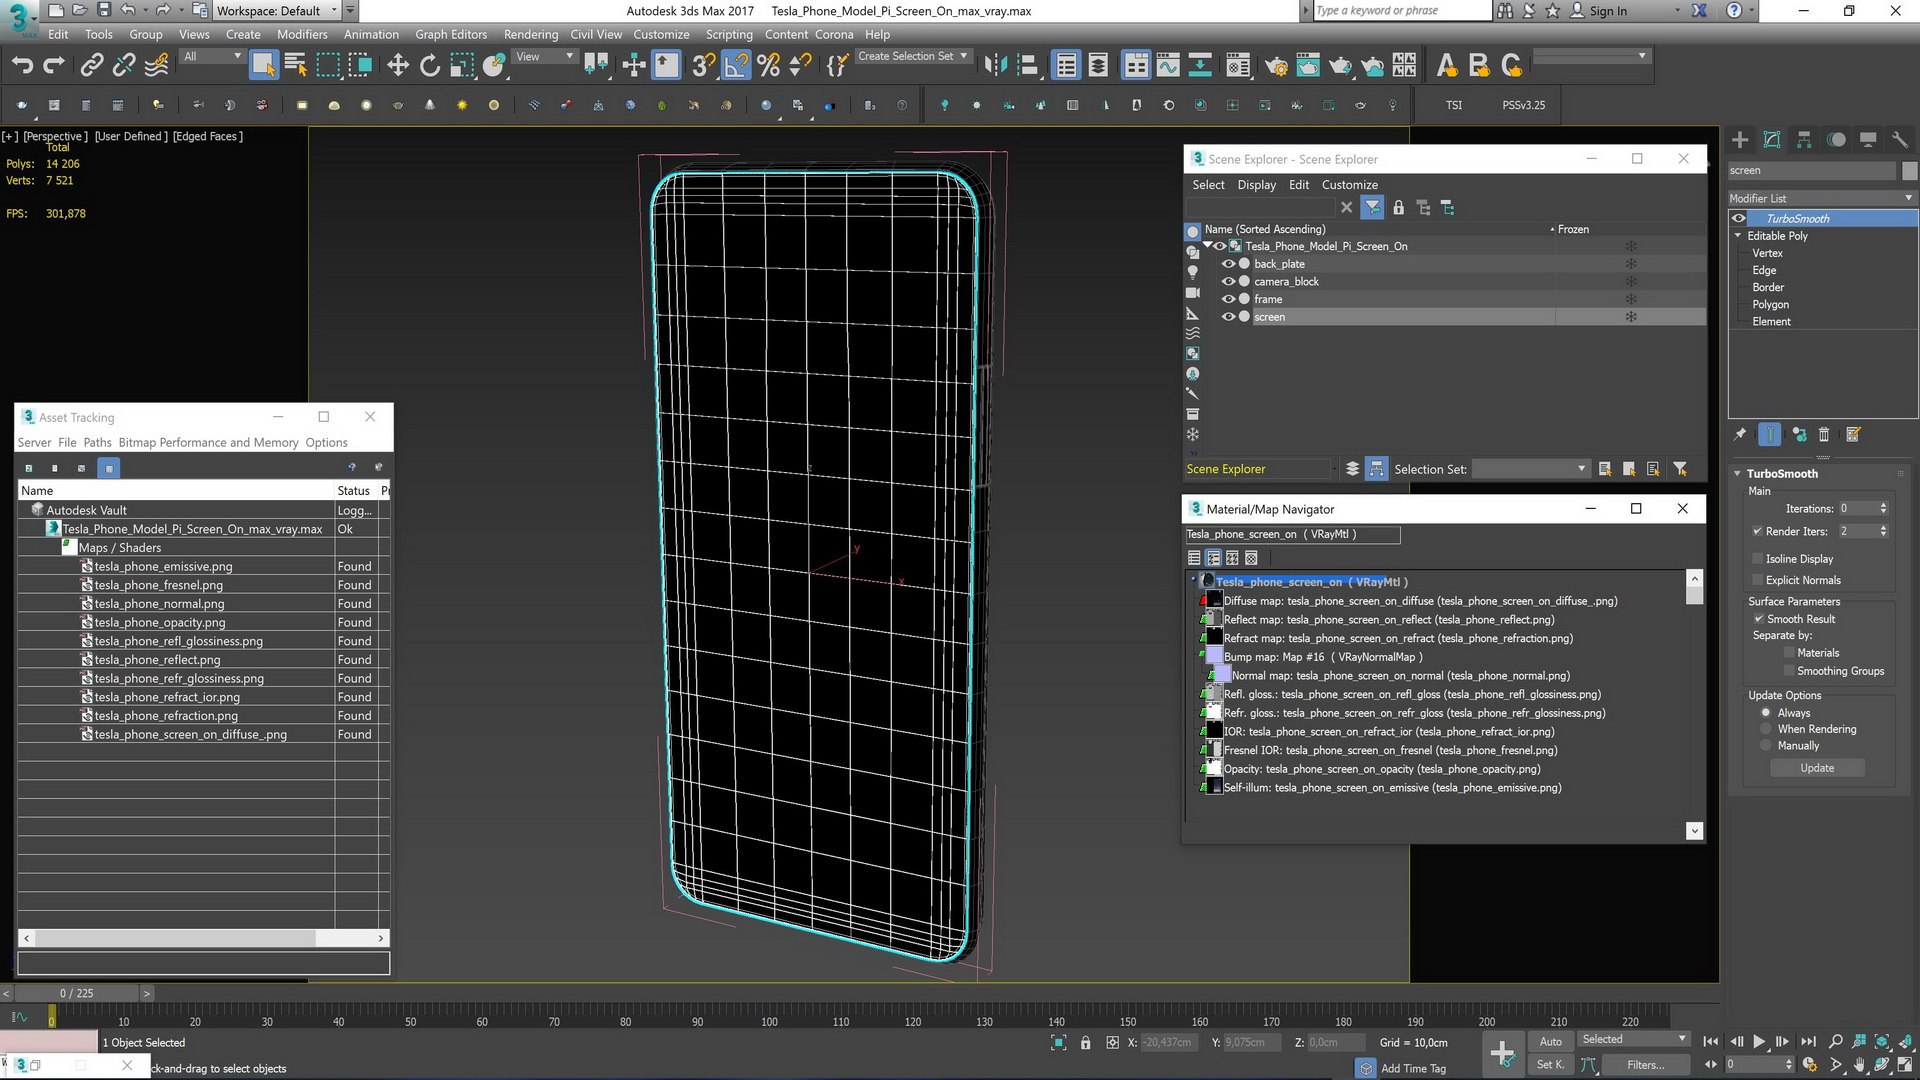Click the Pan View hand icon
Image resolution: width=1920 pixels, height=1080 pixels.
(x=1859, y=1065)
